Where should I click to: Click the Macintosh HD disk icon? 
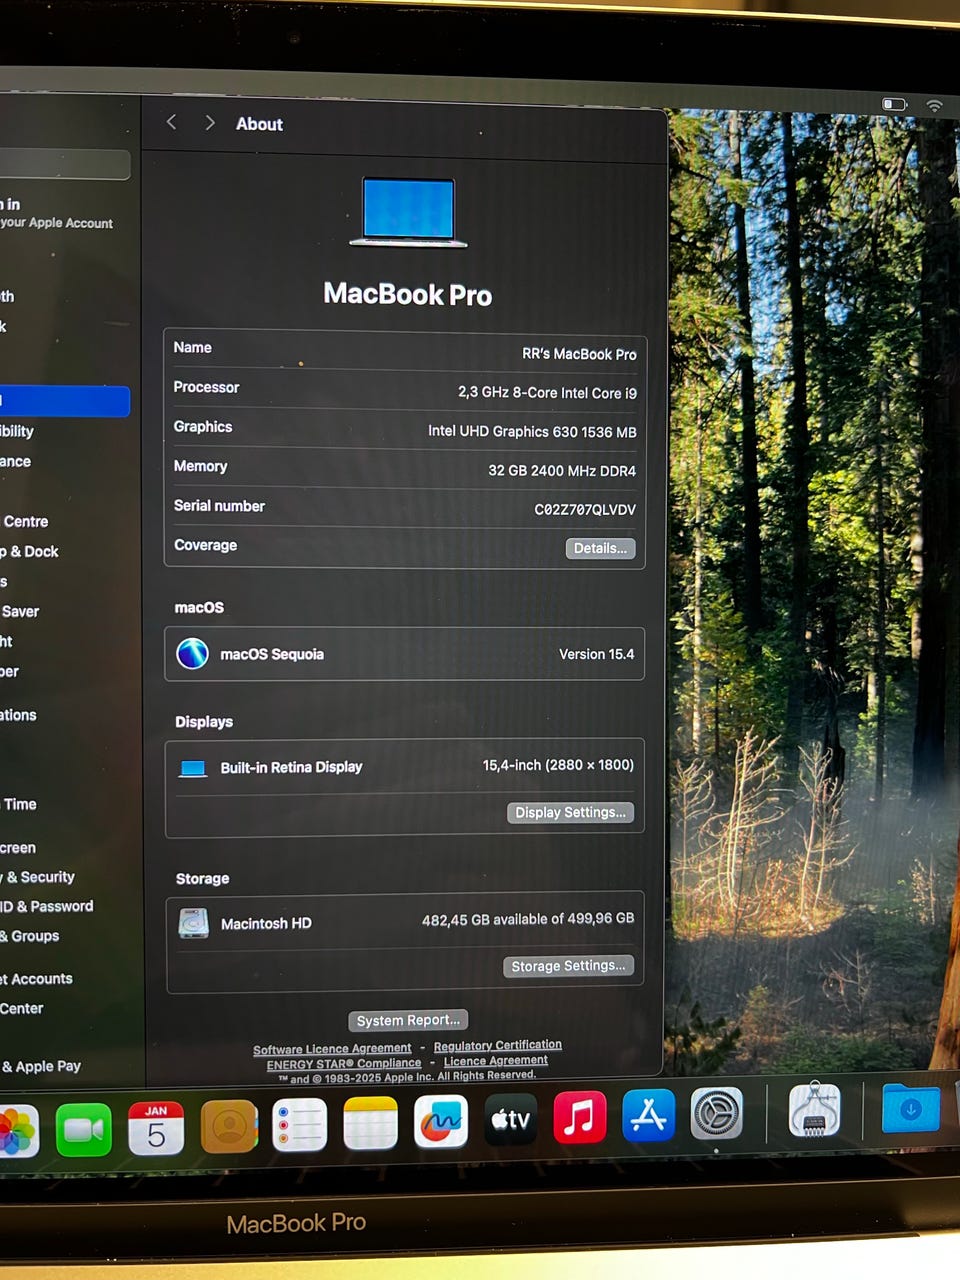tap(193, 922)
